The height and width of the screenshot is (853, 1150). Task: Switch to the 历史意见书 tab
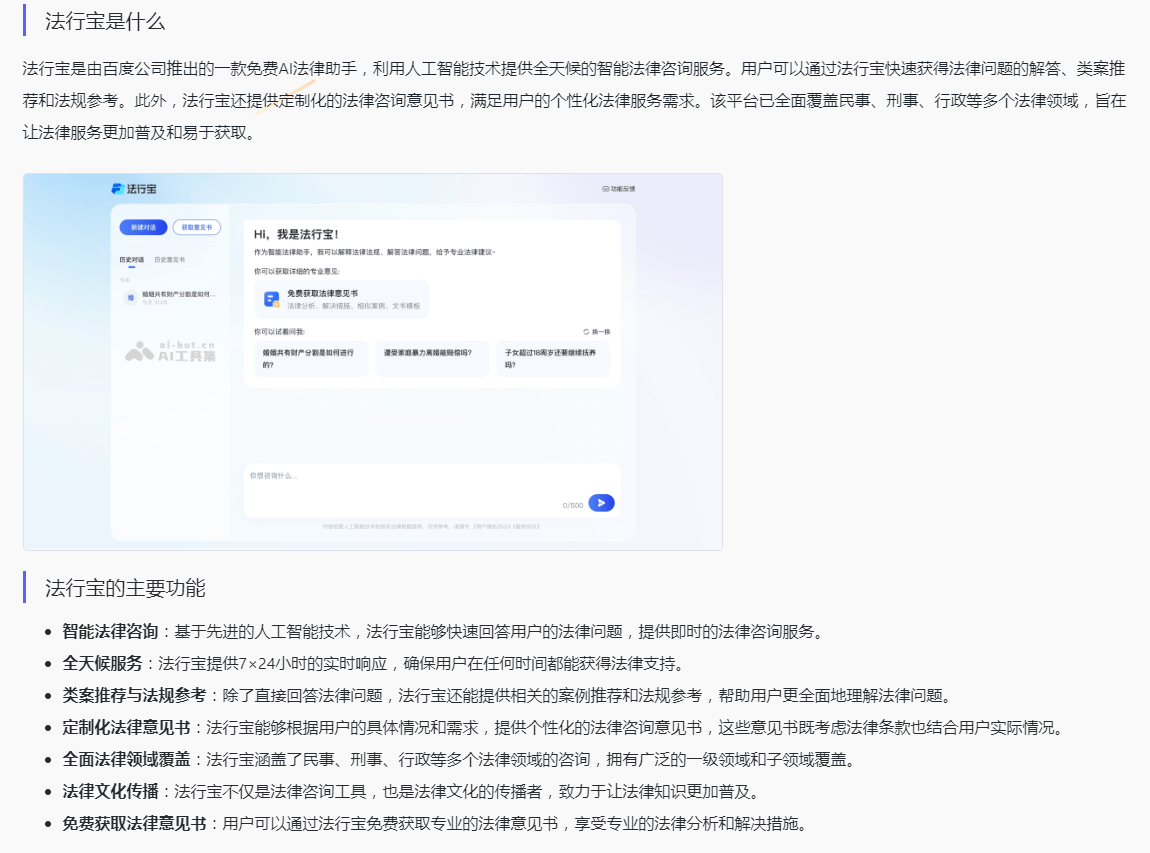tap(169, 260)
